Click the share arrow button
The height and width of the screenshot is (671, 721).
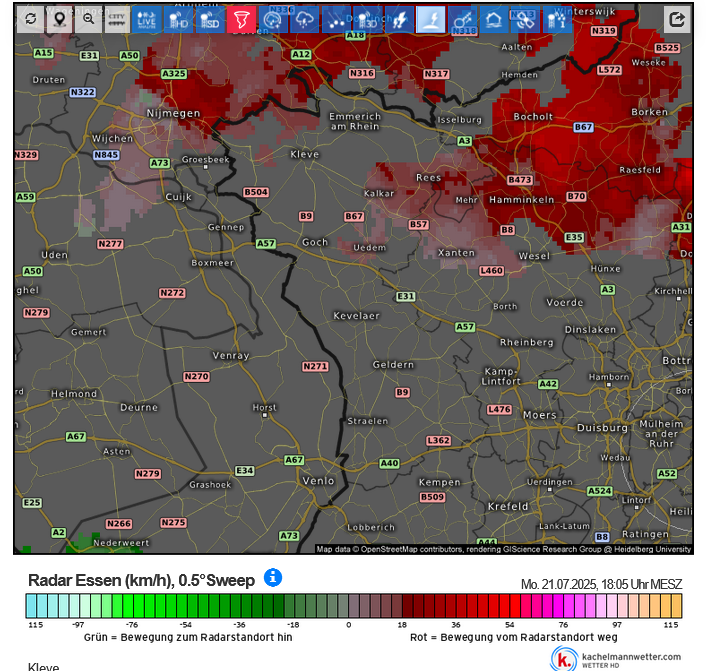tap(677, 19)
